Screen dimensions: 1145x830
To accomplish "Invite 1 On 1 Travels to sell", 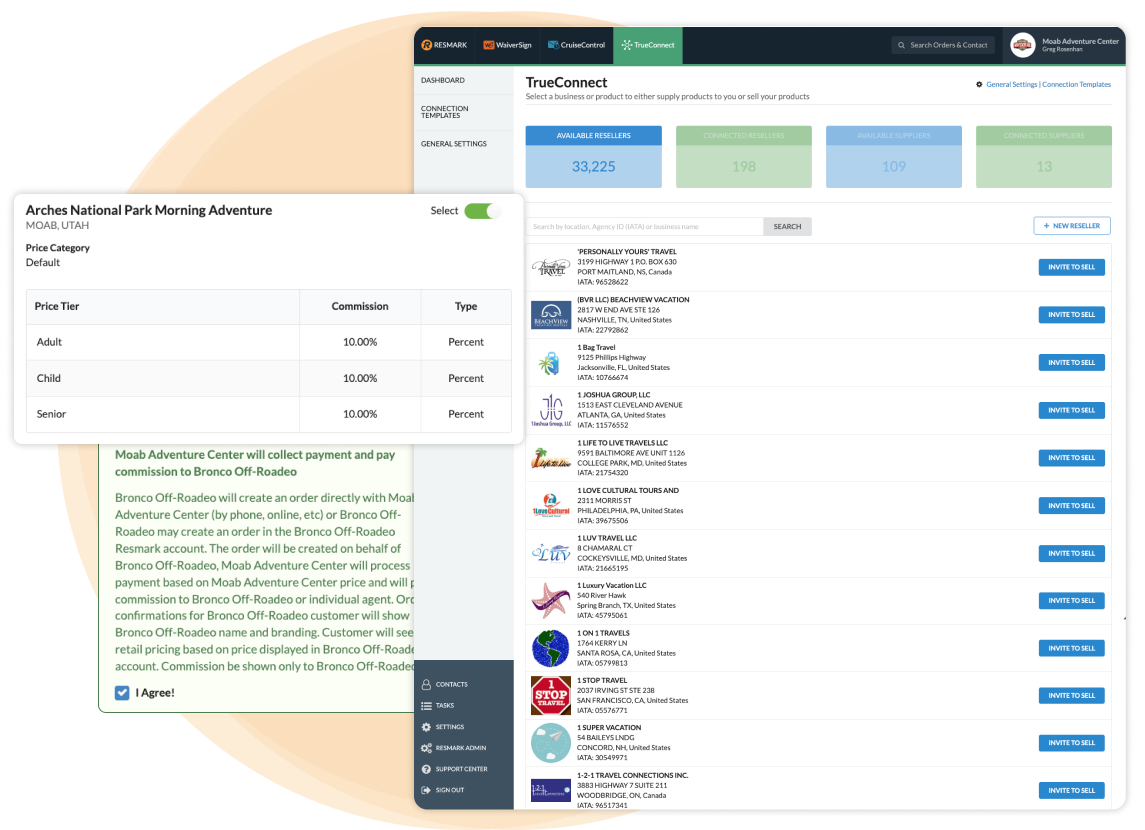I will (x=1071, y=648).
